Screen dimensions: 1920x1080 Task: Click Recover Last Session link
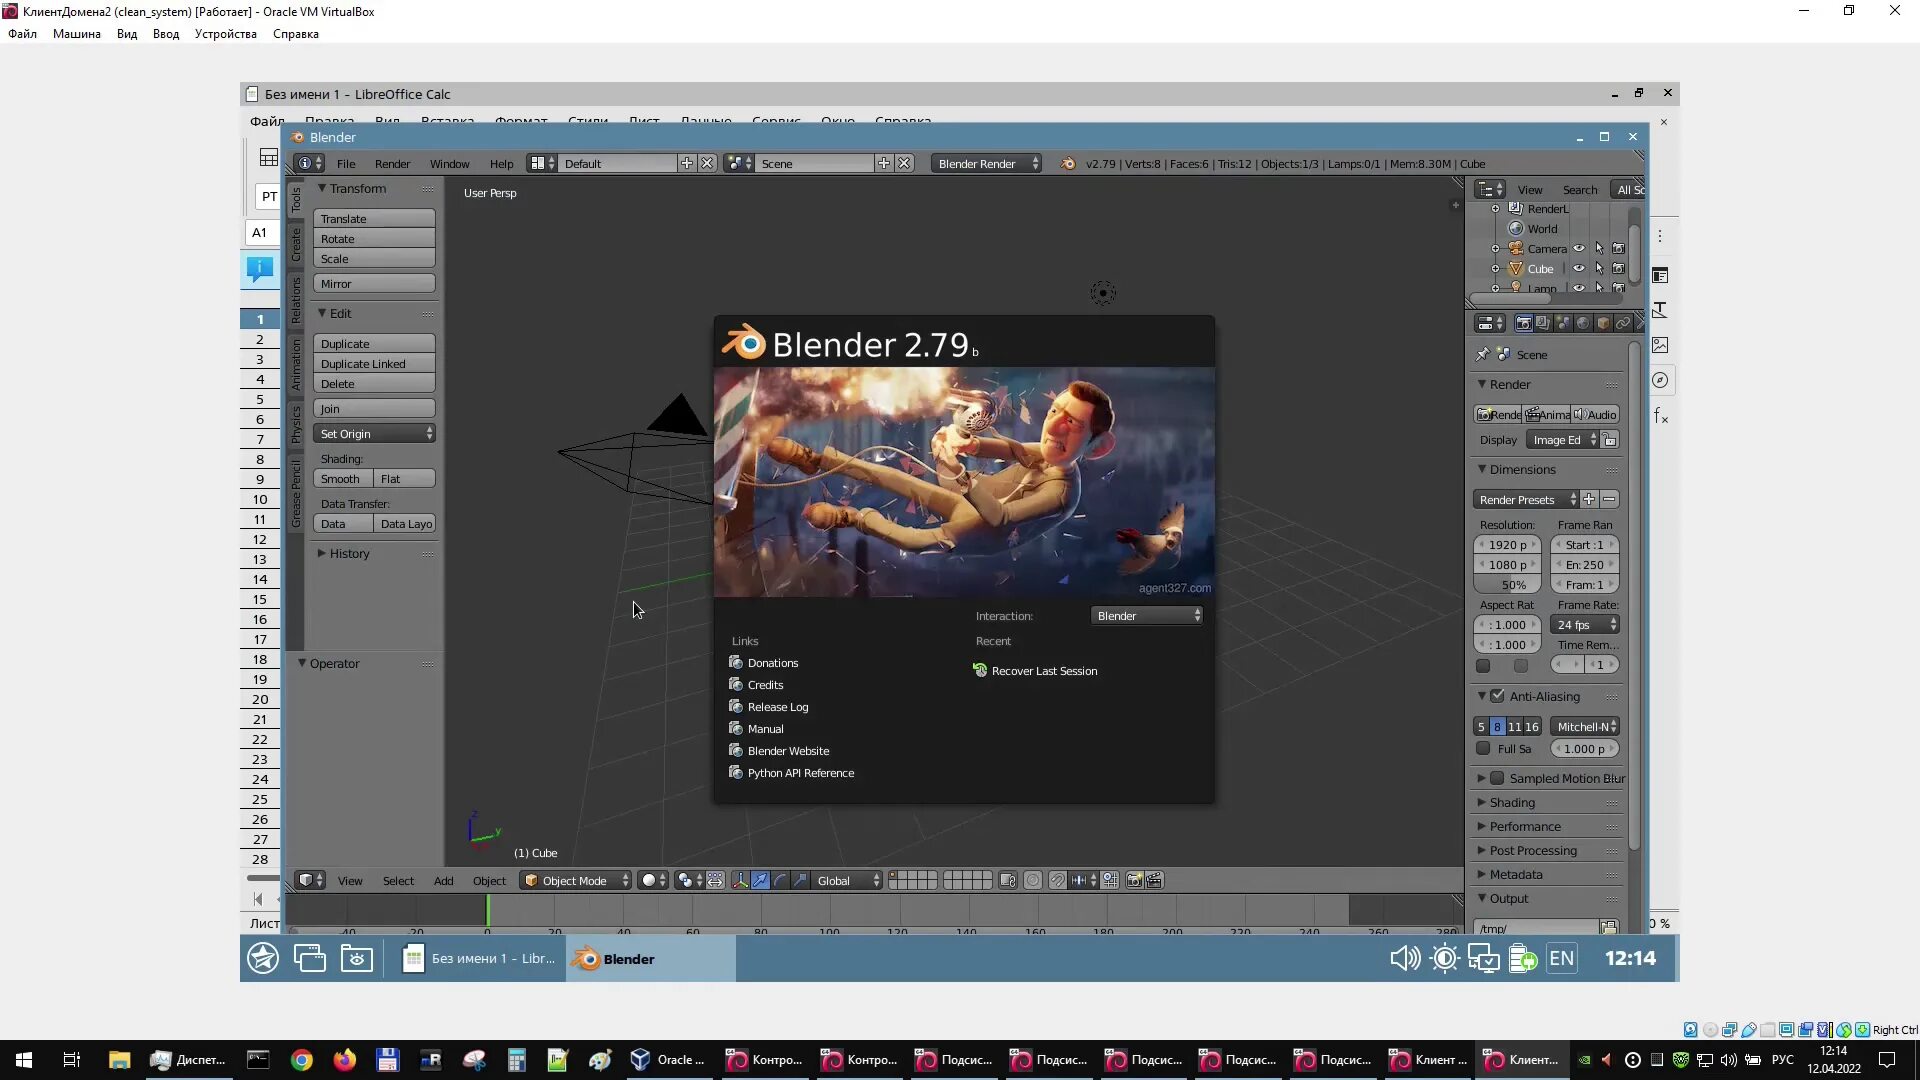tap(1035, 671)
